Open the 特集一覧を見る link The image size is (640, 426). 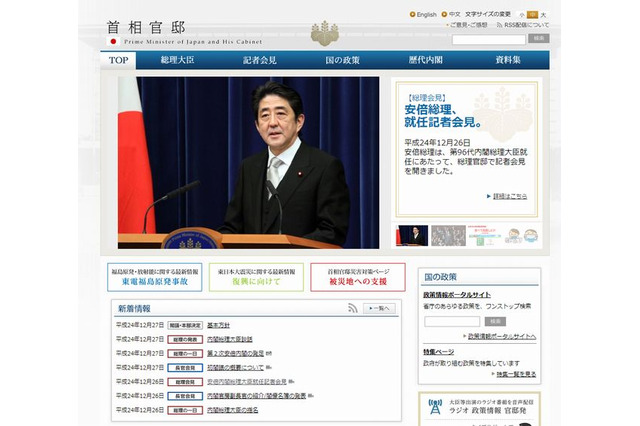[x=516, y=374]
